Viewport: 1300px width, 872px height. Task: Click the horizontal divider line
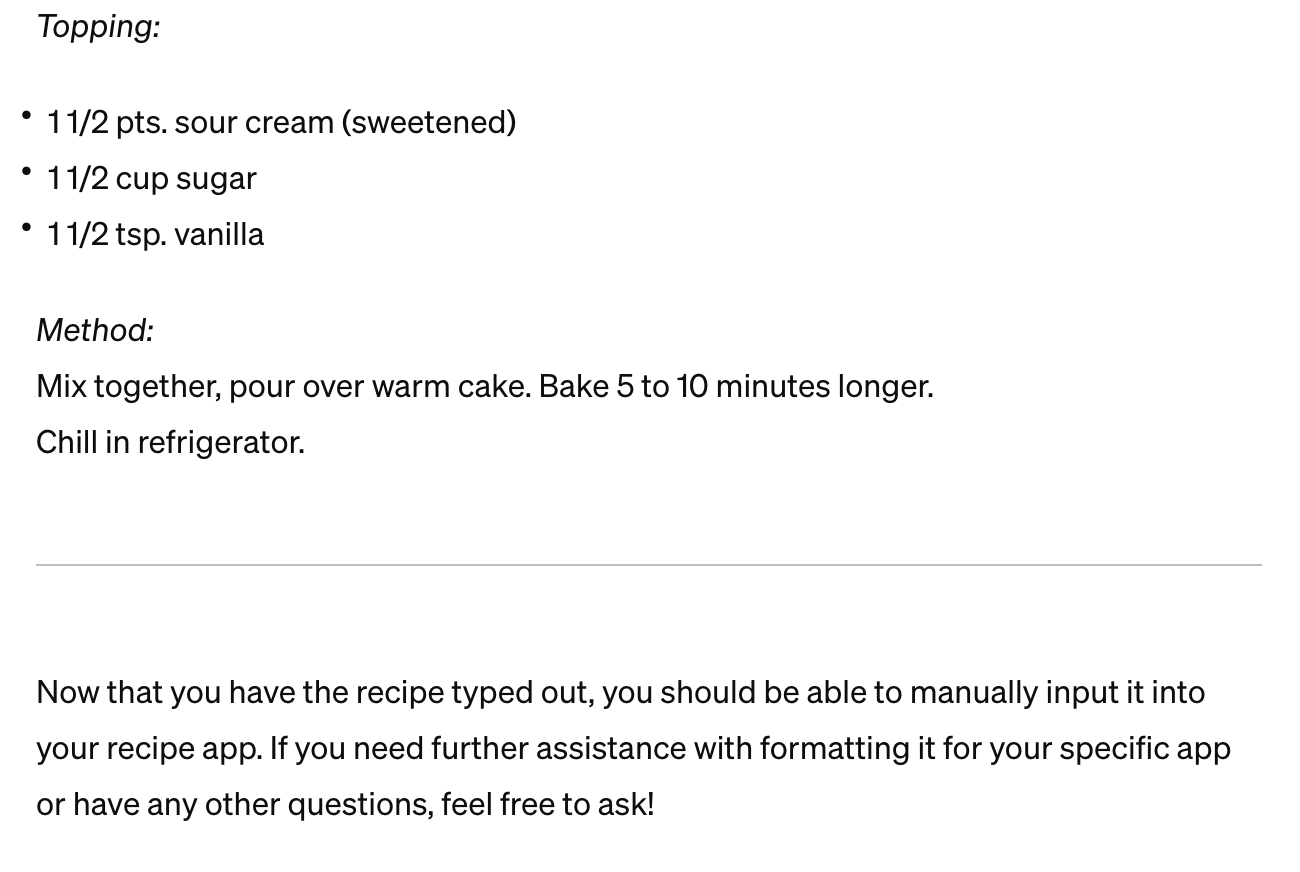point(648,565)
